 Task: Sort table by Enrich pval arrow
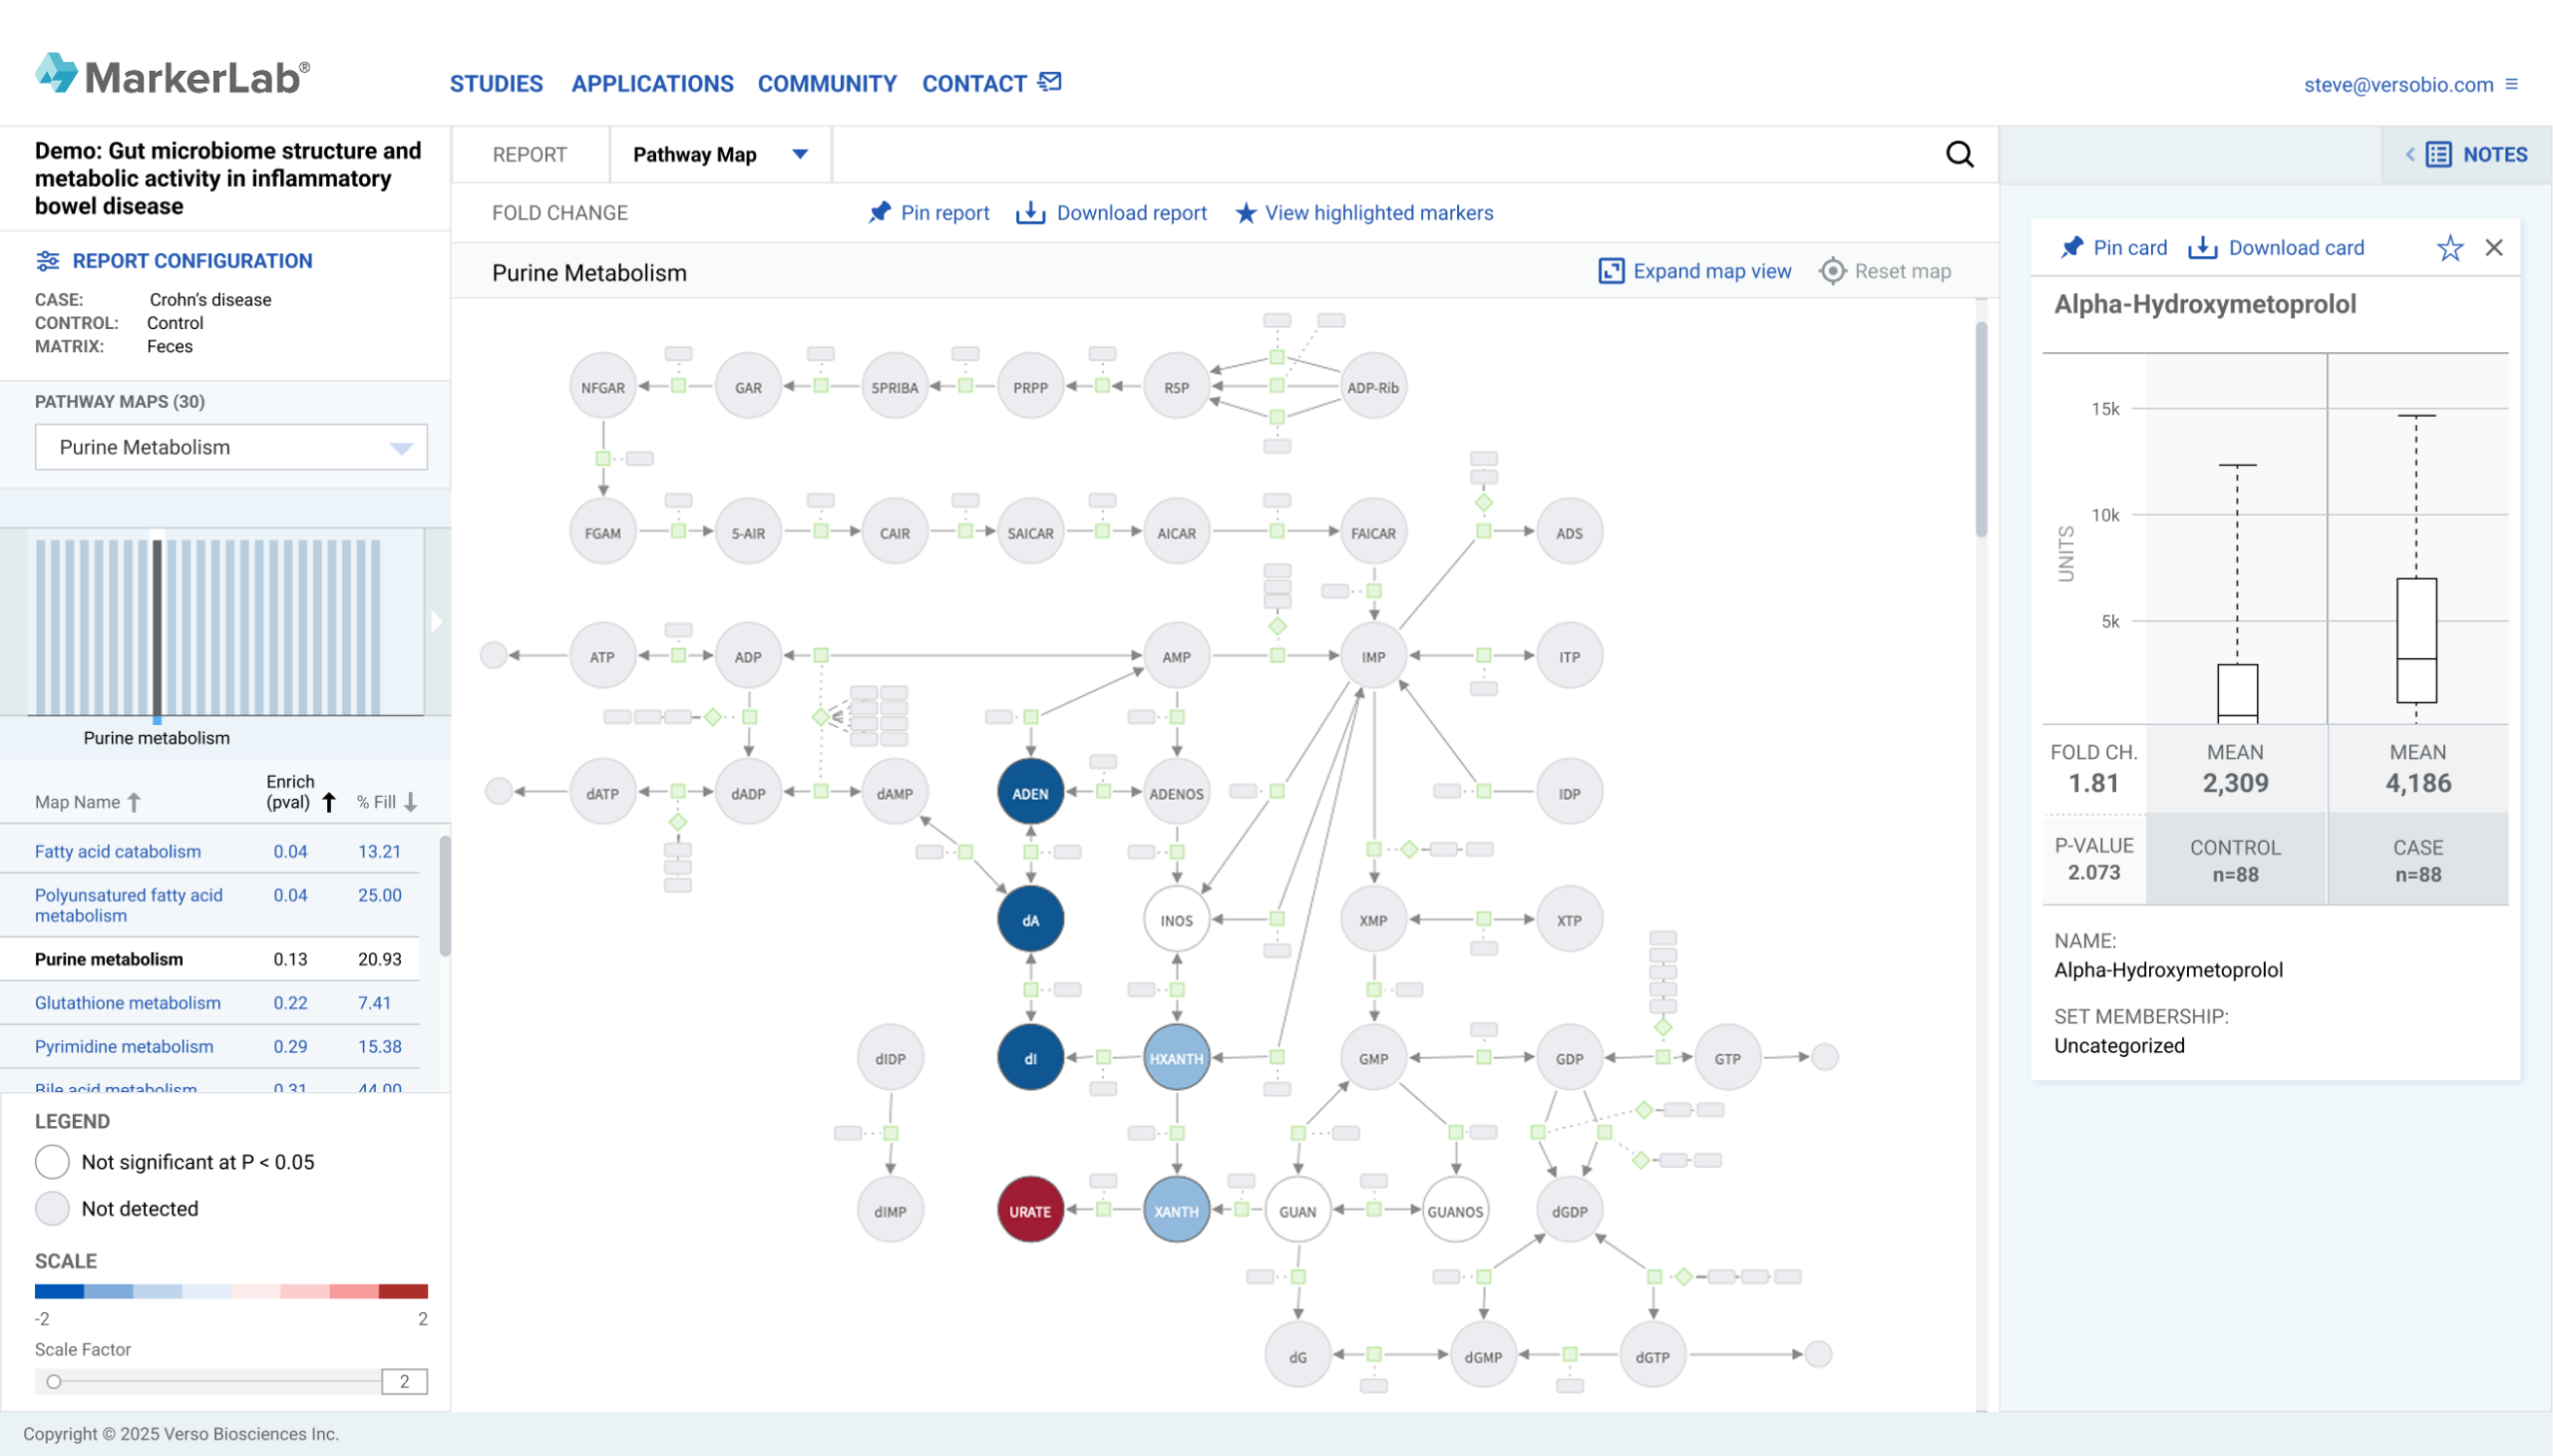pos(329,802)
